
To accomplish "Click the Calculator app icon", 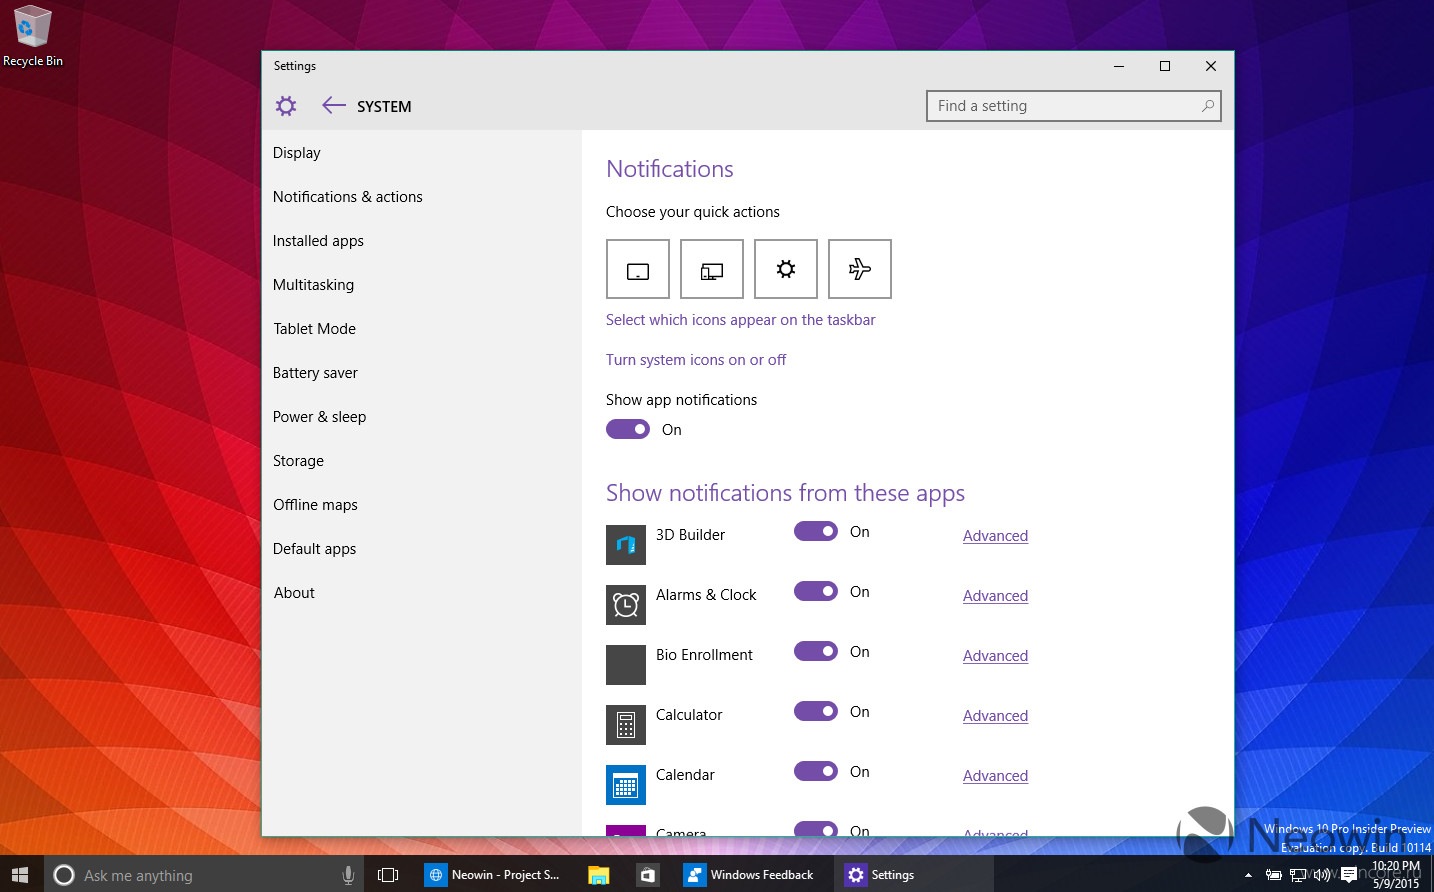I will (x=626, y=725).
